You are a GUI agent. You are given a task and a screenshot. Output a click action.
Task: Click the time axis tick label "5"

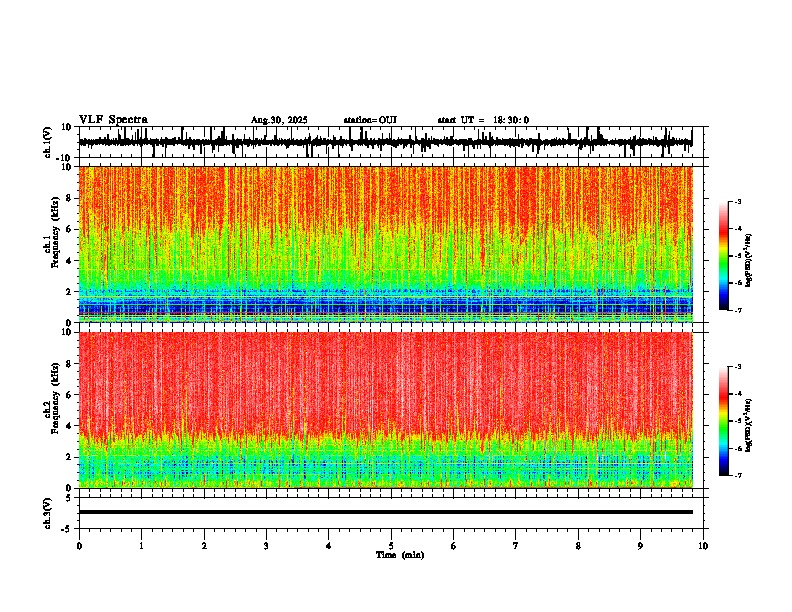[x=391, y=546]
